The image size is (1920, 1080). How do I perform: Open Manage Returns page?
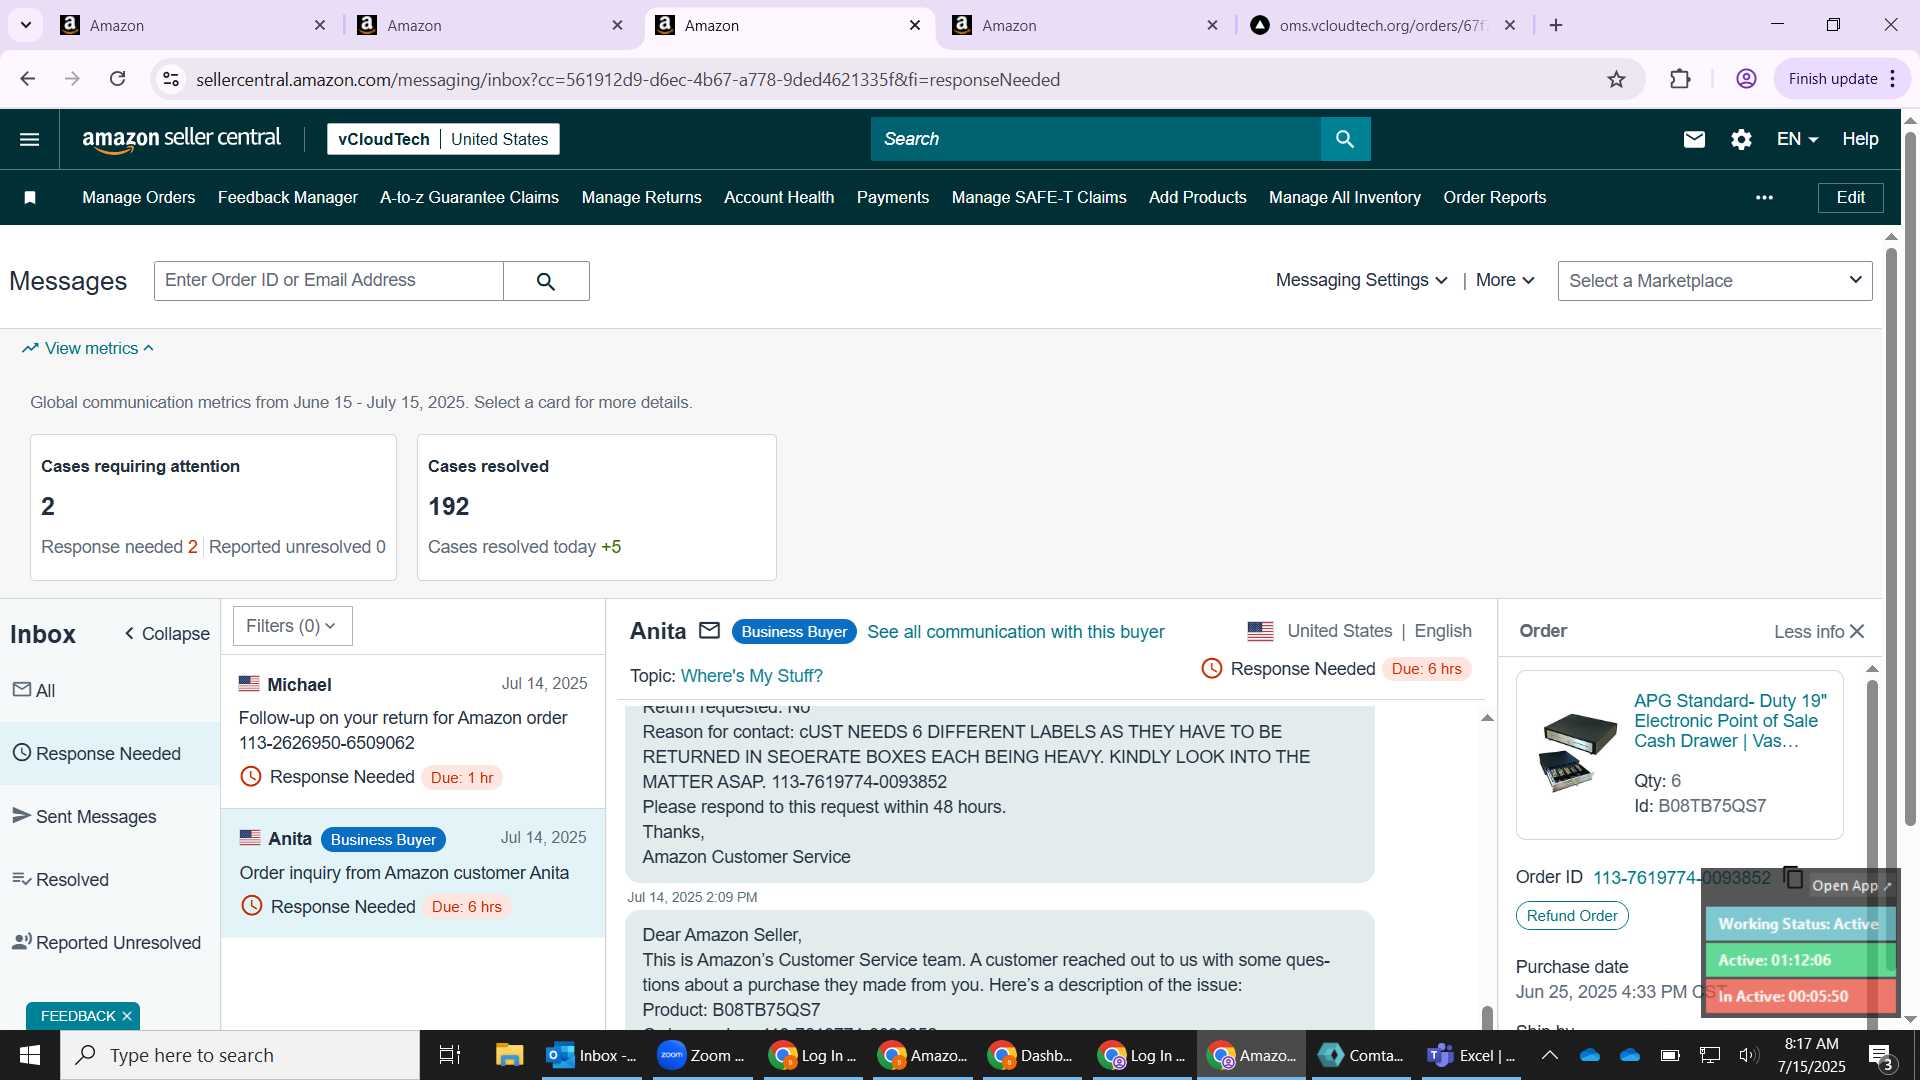tap(642, 198)
